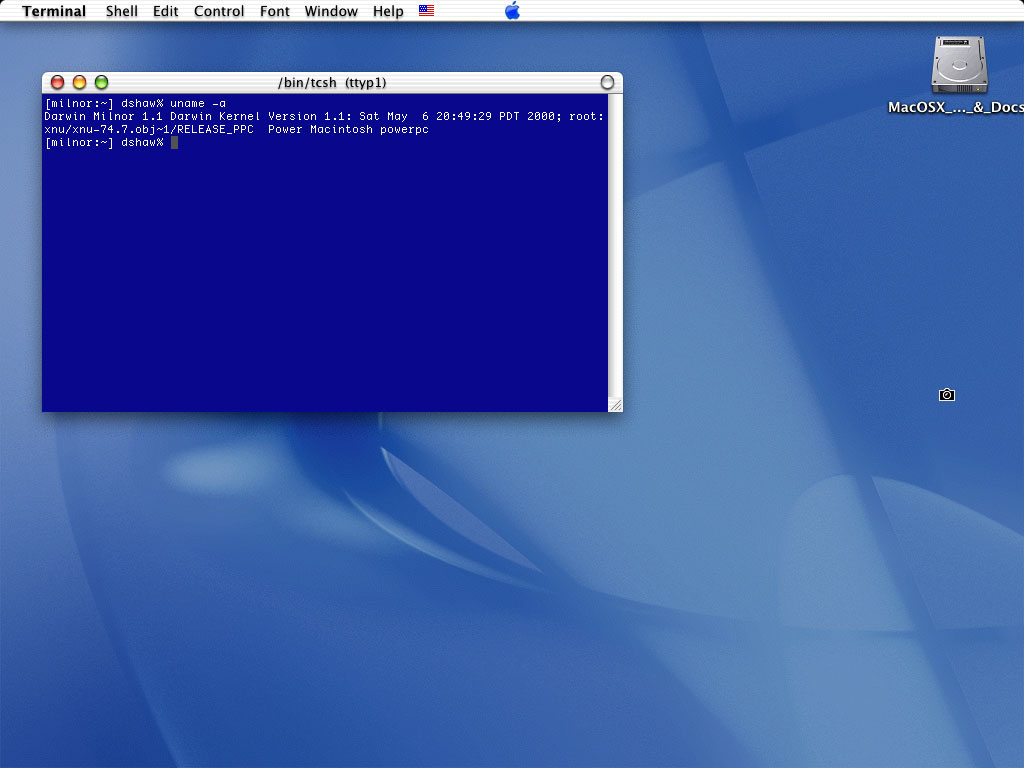This screenshot has width=1024, height=768.
Task: Minimize the terminal with the yellow button
Action: 80,82
